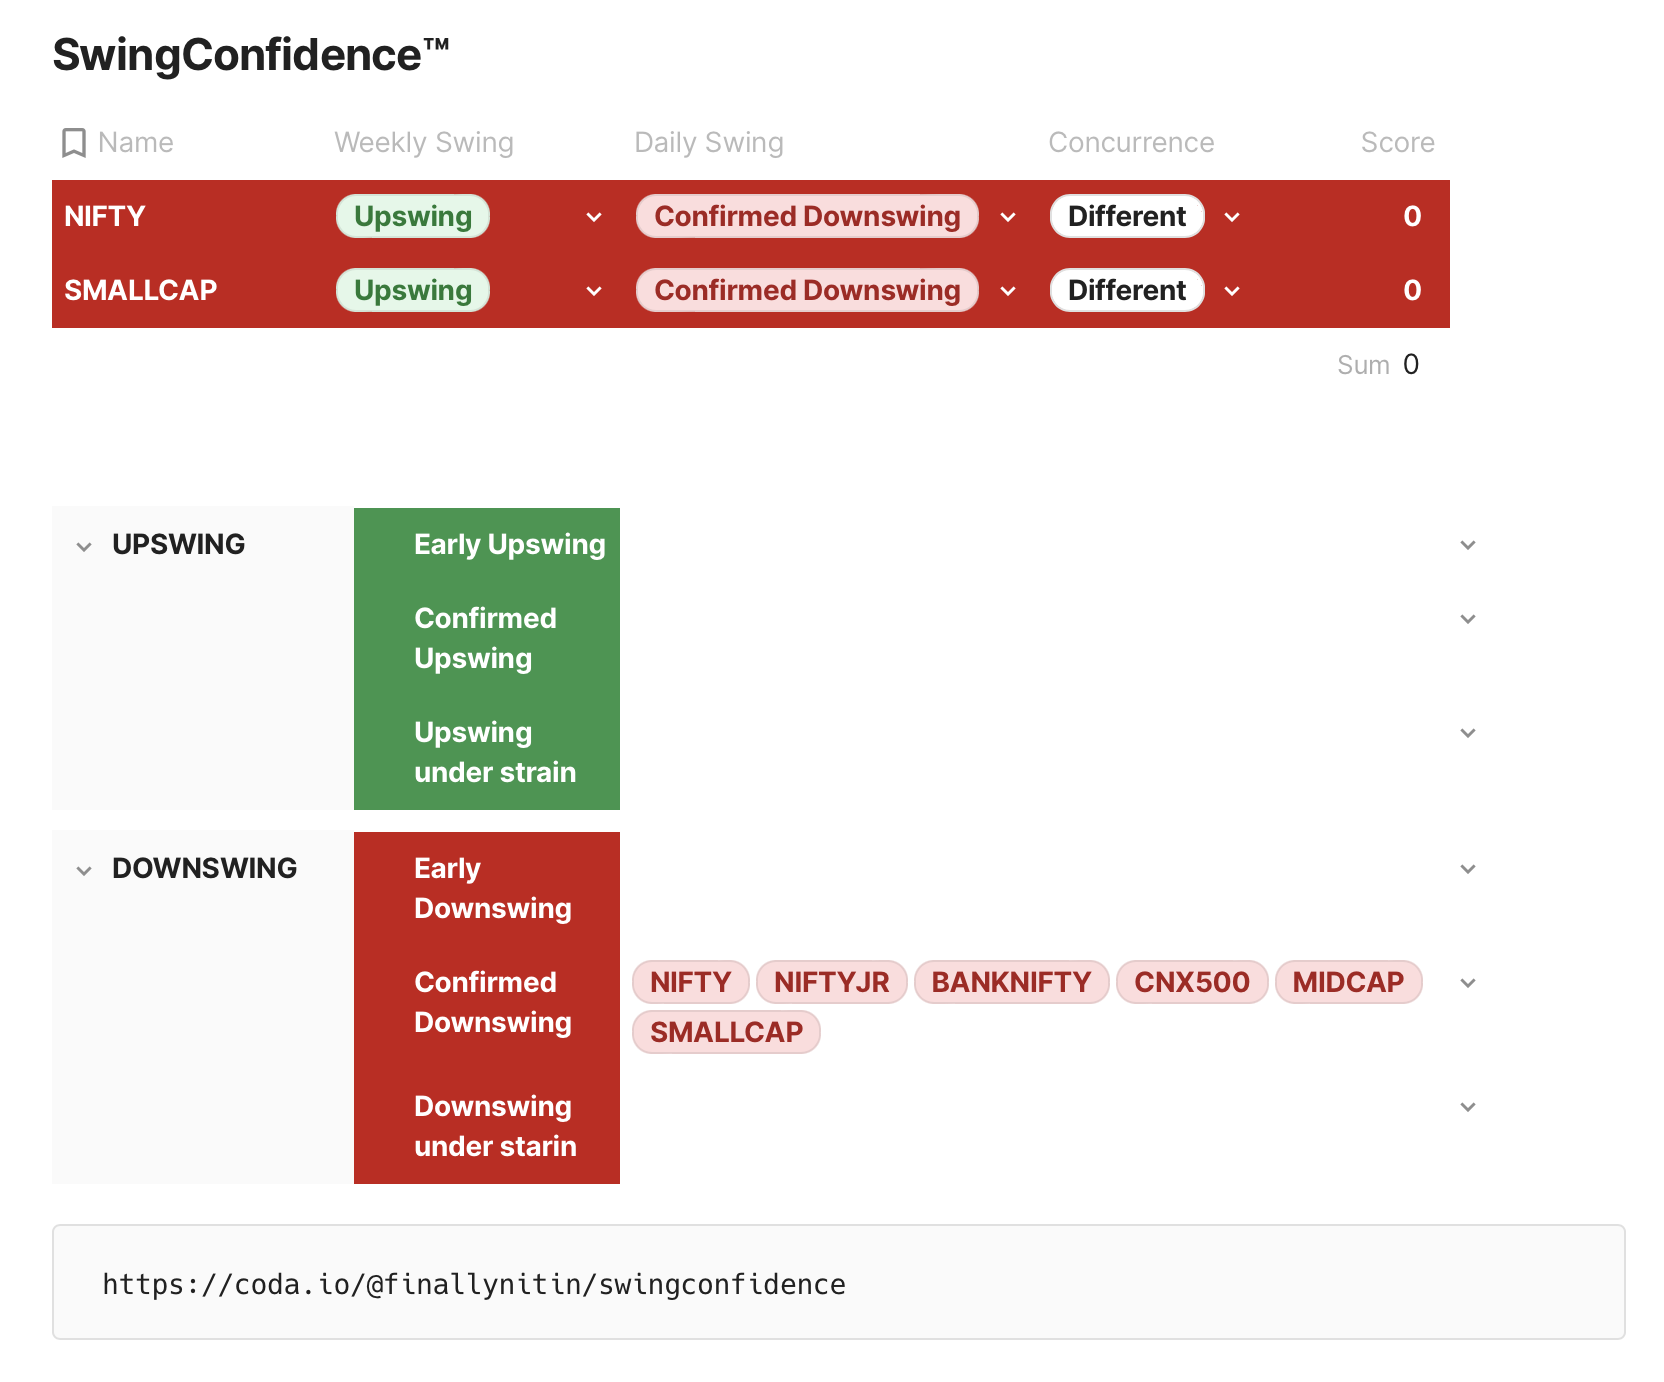Click the bookmark icon beside Name header
1664x1382 pixels.
73,143
